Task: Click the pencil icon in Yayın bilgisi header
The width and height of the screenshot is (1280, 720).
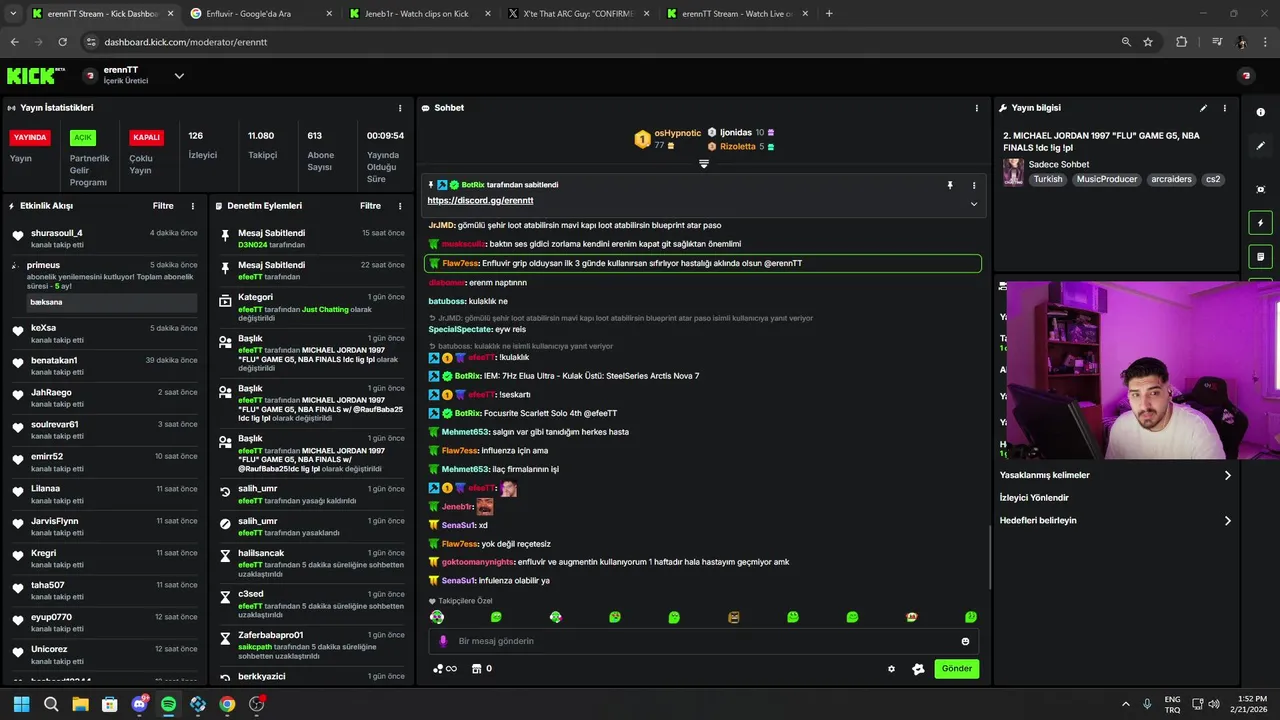Action: (1203, 108)
